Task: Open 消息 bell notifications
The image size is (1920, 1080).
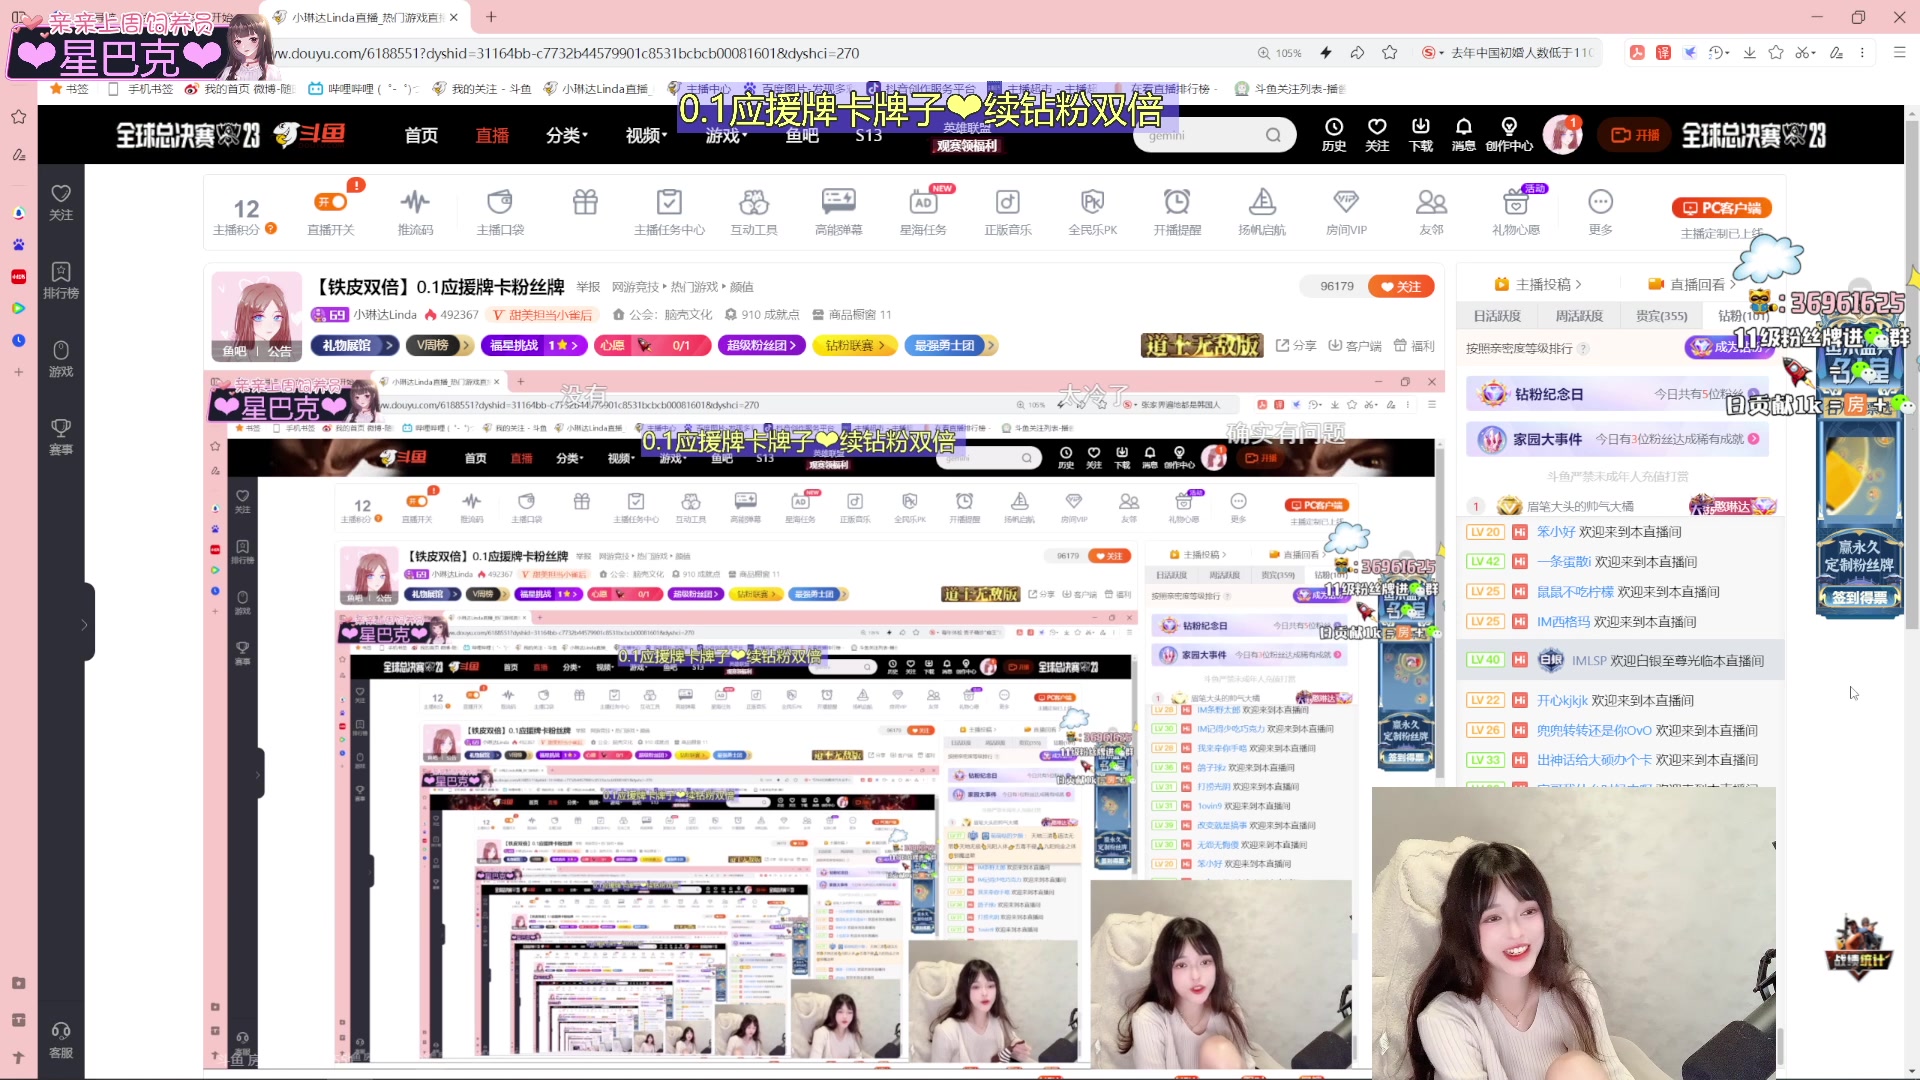Action: tap(1463, 135)
